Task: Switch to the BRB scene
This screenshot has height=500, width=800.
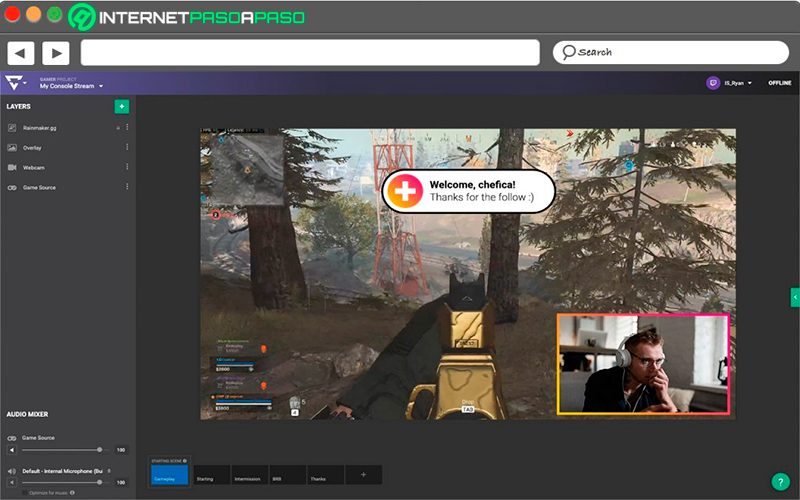Action: point(288,474)
